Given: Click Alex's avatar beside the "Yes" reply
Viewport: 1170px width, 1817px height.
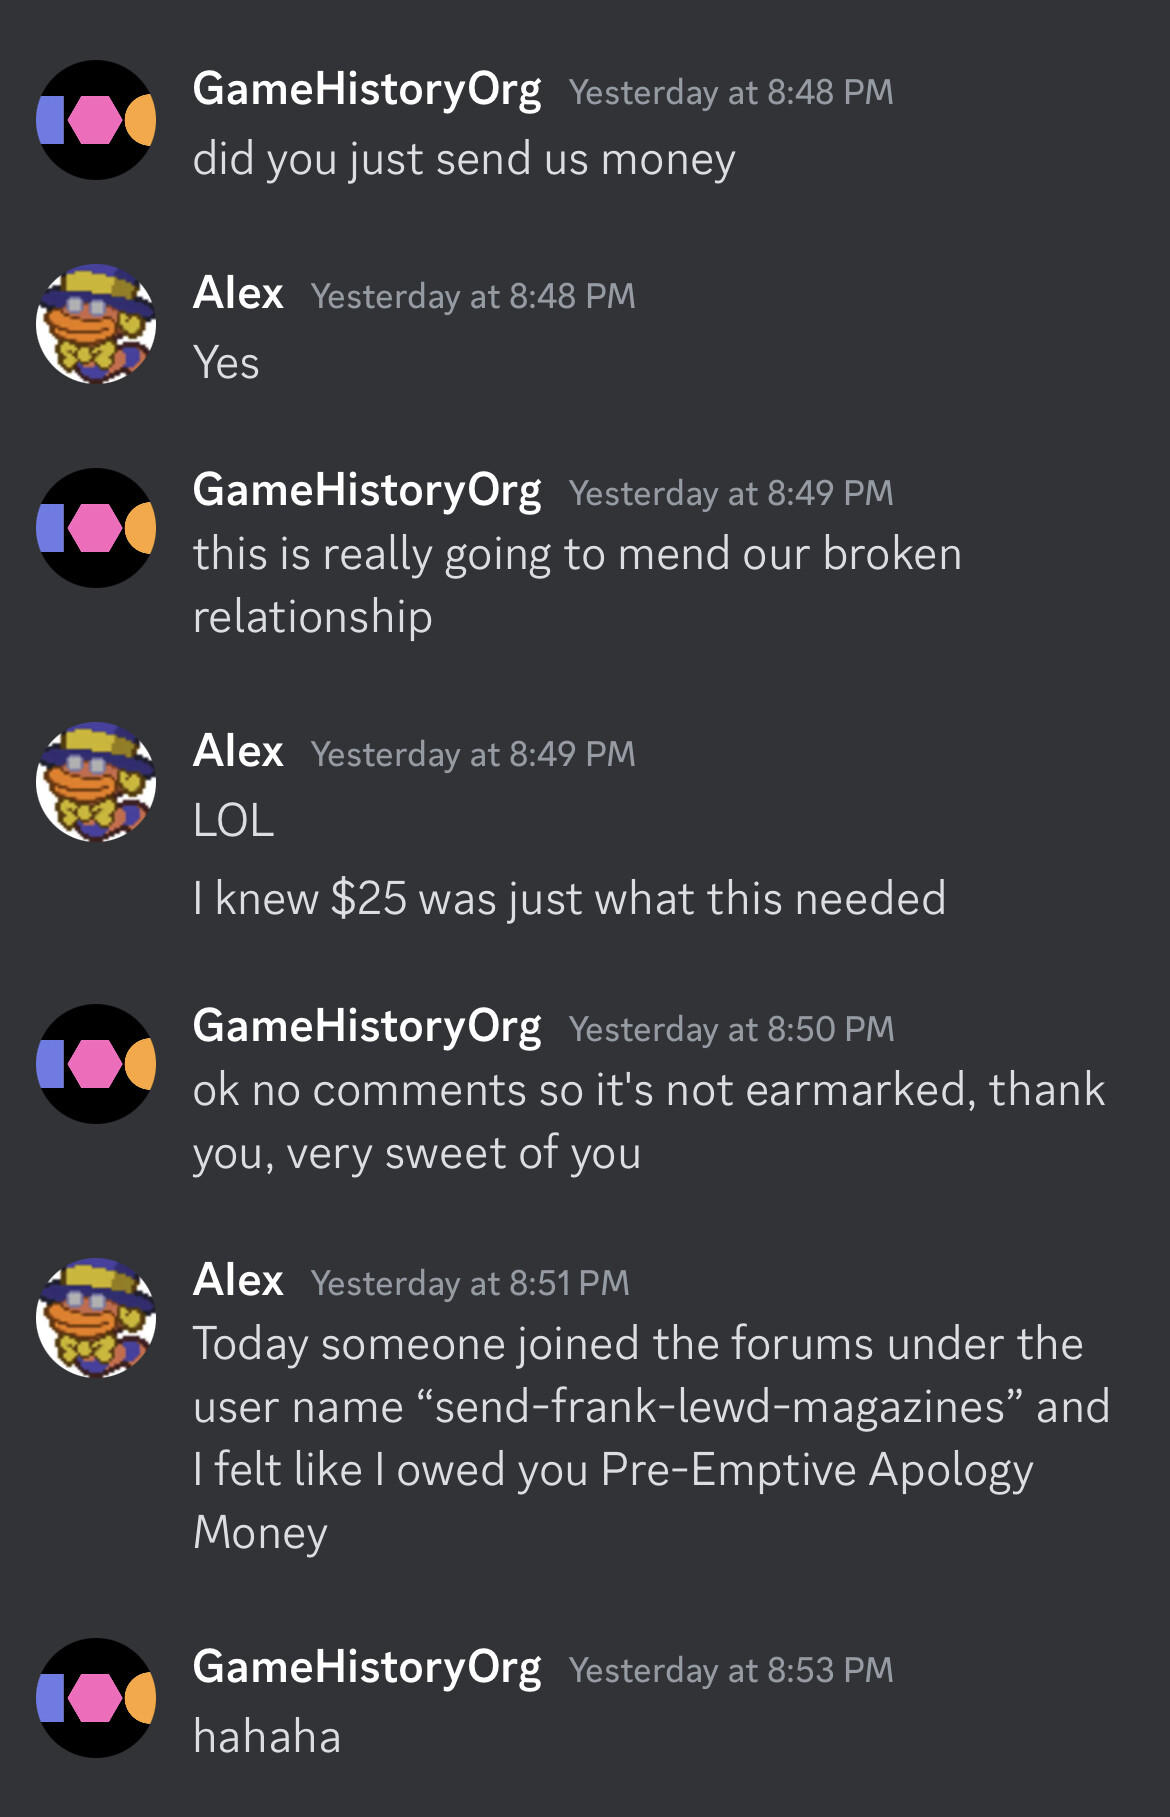Looking at the screenshot, I should [x=96, y=324].
